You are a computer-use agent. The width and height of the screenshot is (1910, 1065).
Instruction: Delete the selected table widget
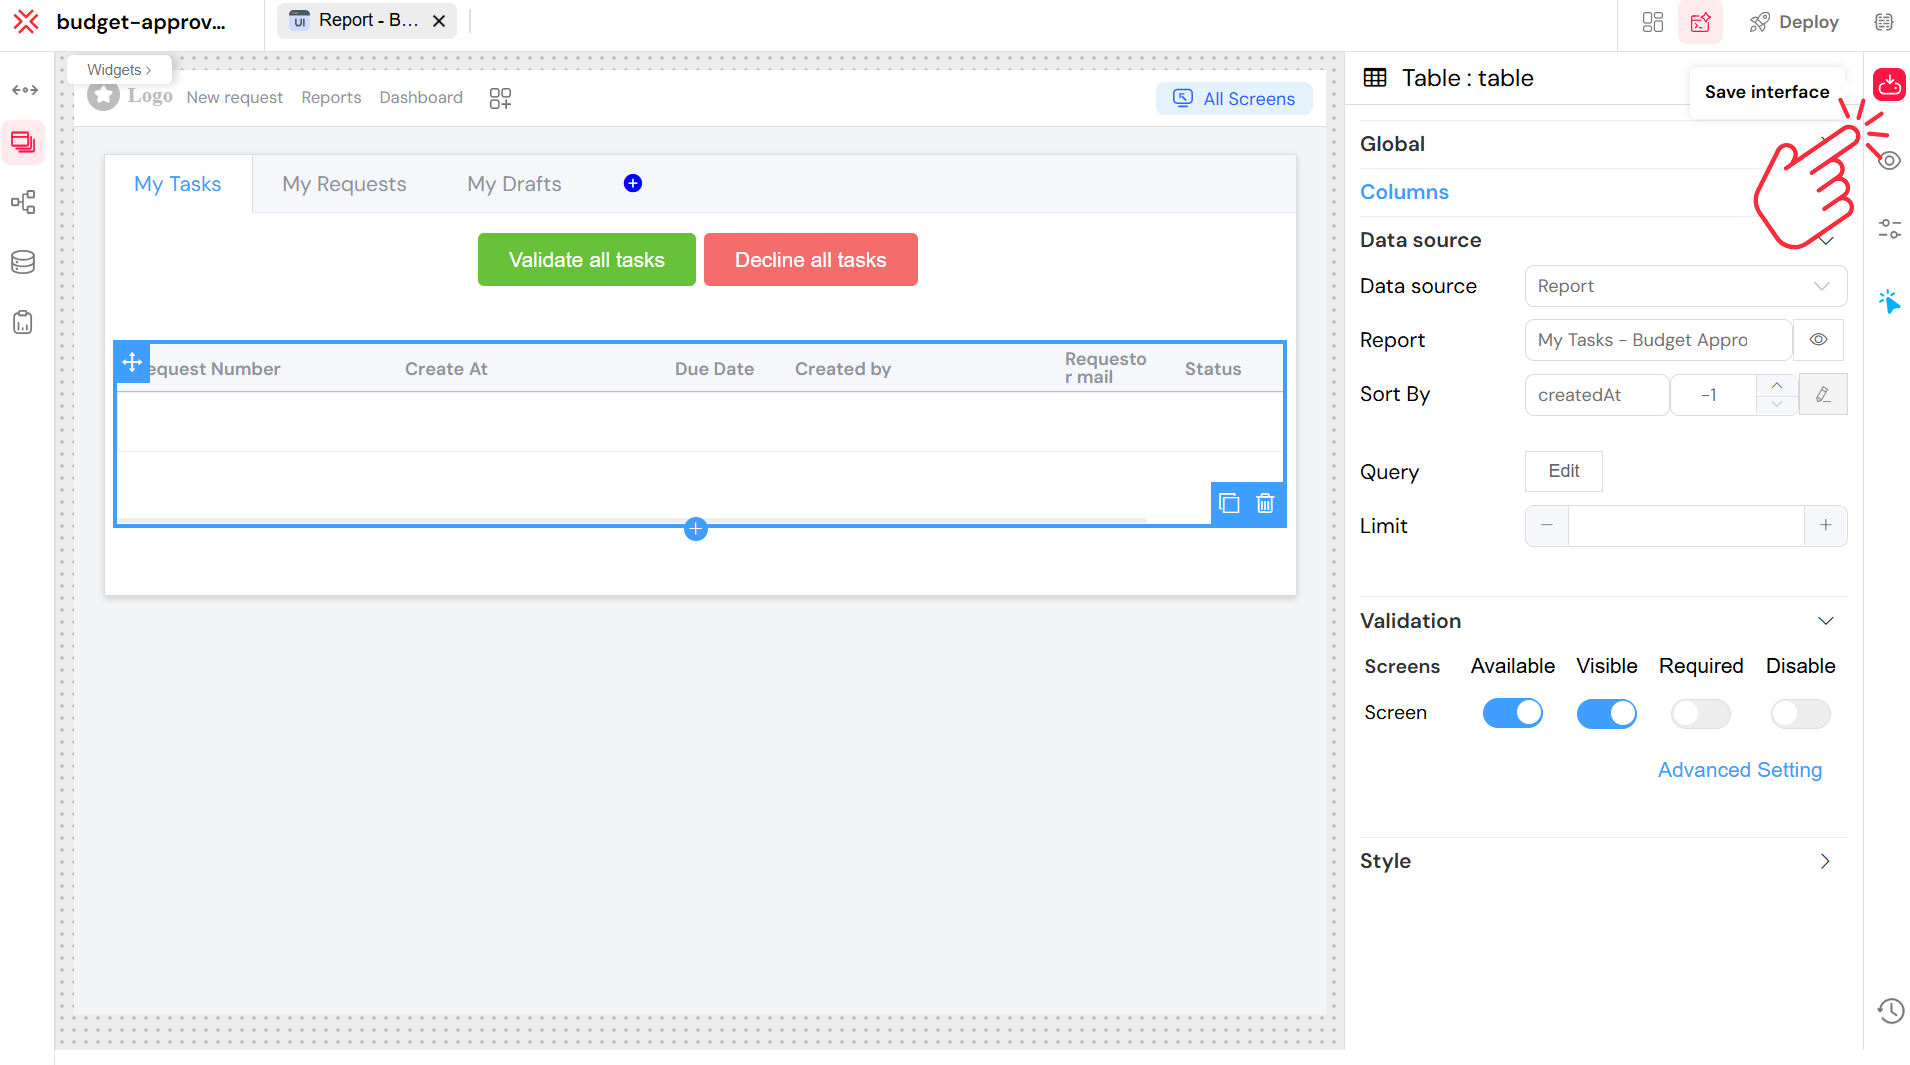[x=1265, y=503]
